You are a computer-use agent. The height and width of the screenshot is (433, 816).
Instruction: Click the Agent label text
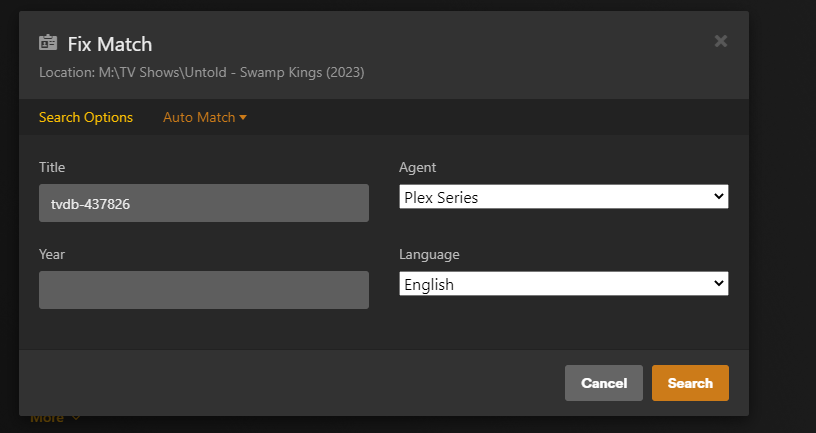(x=418, y=167)
